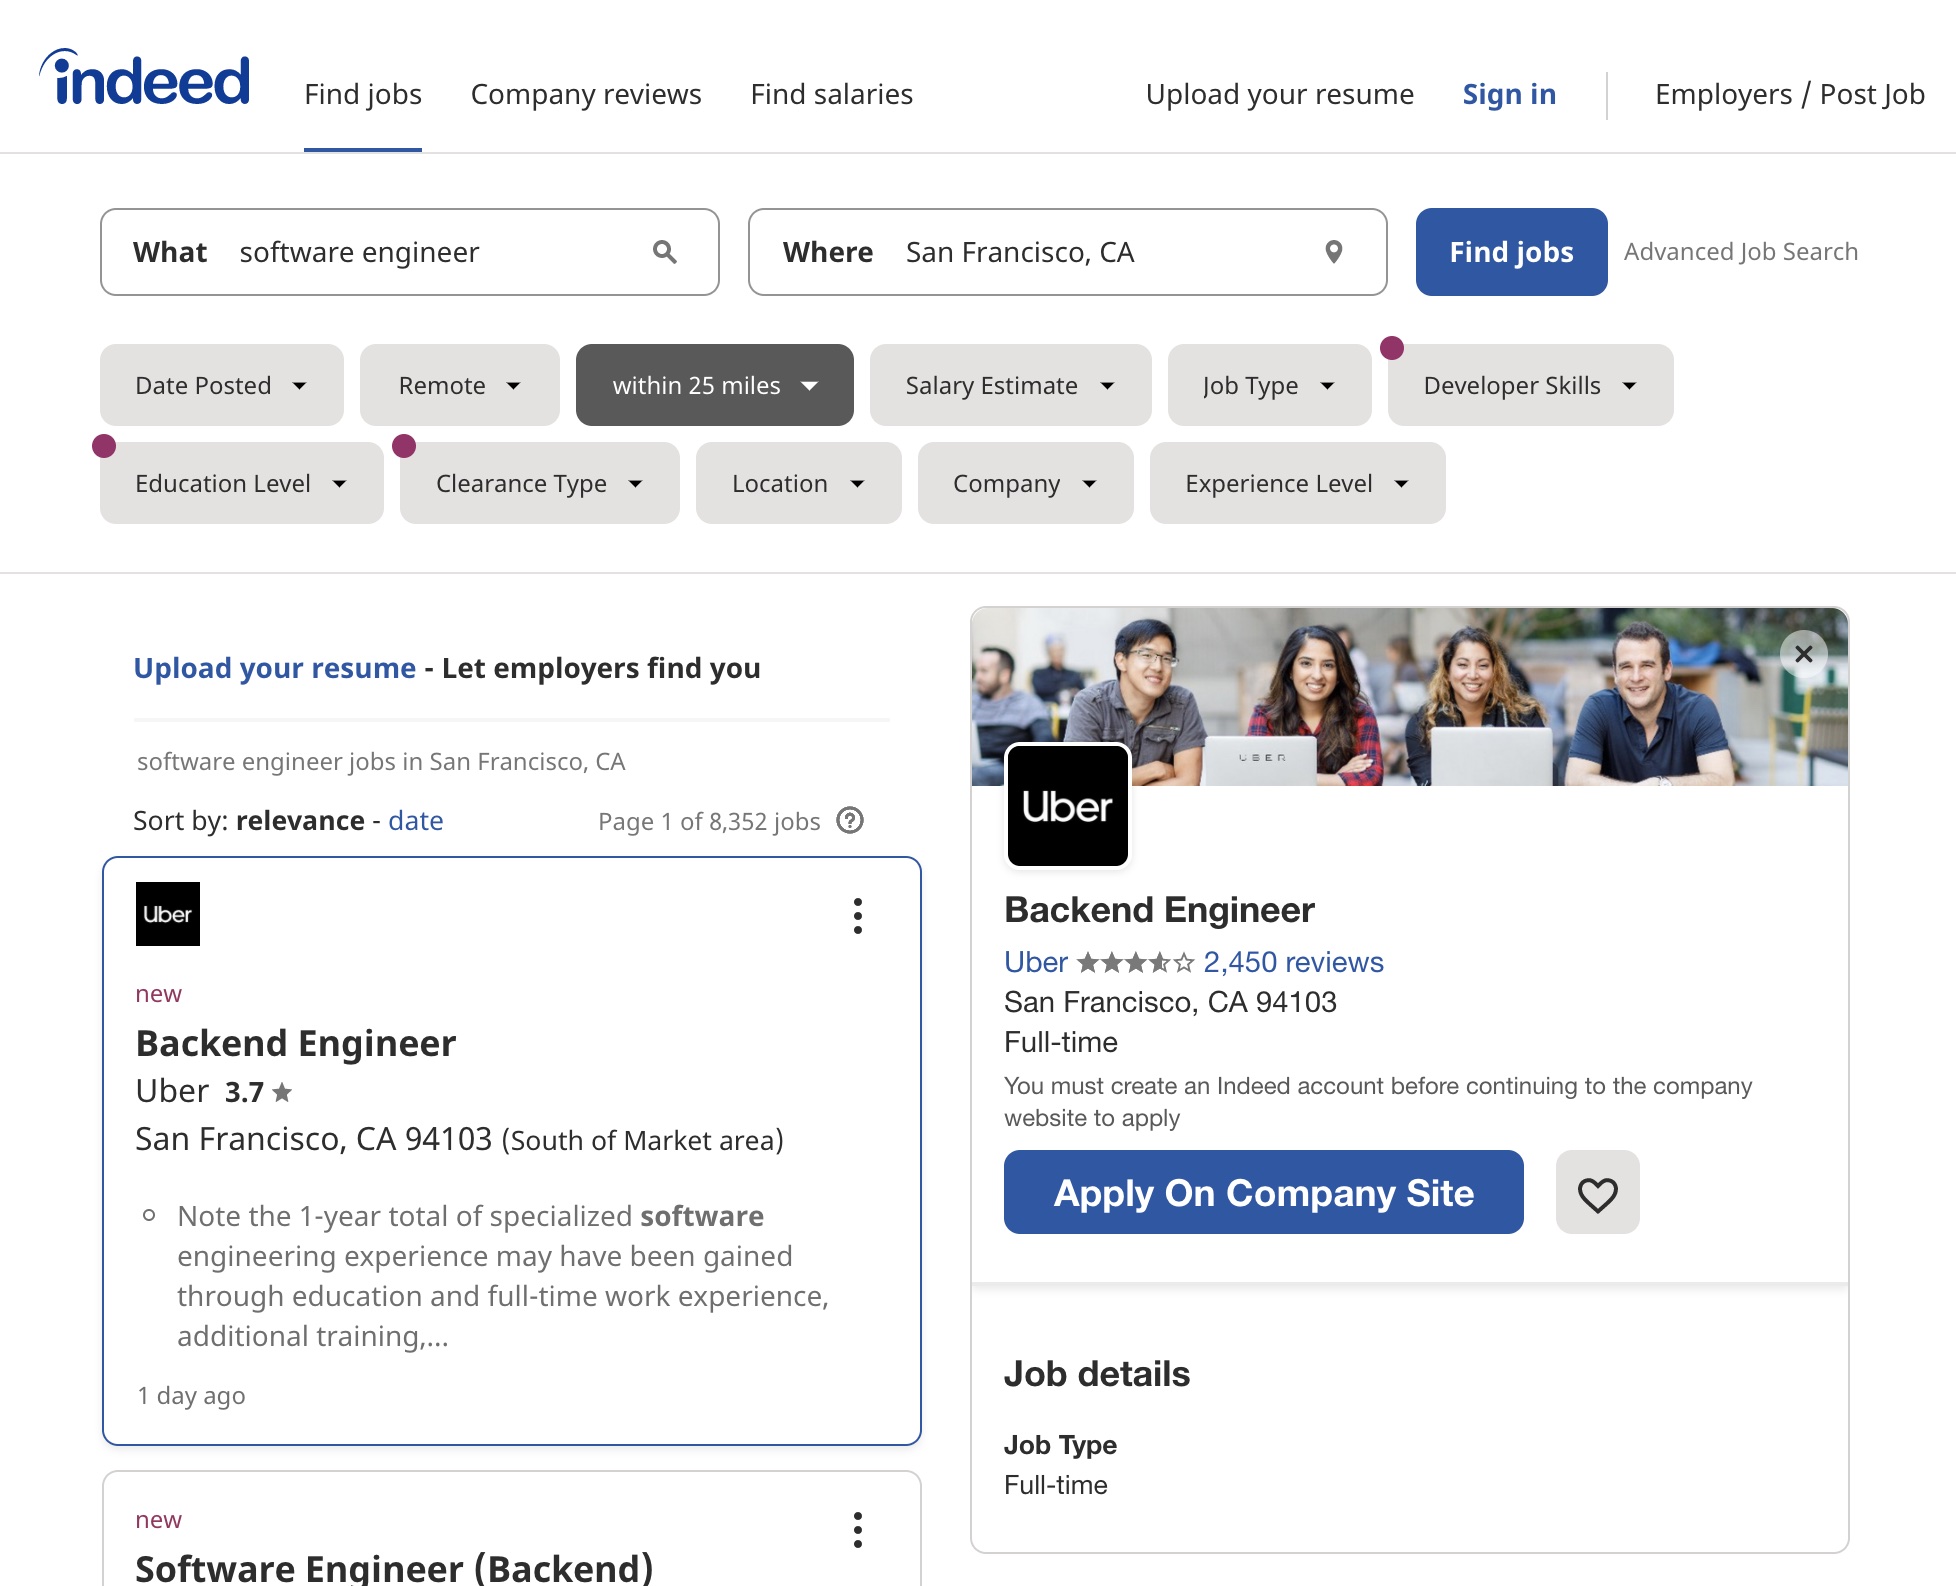Expand the Date Posted filter
The image size is (1956, 1586).
click(x=222, y=385)
